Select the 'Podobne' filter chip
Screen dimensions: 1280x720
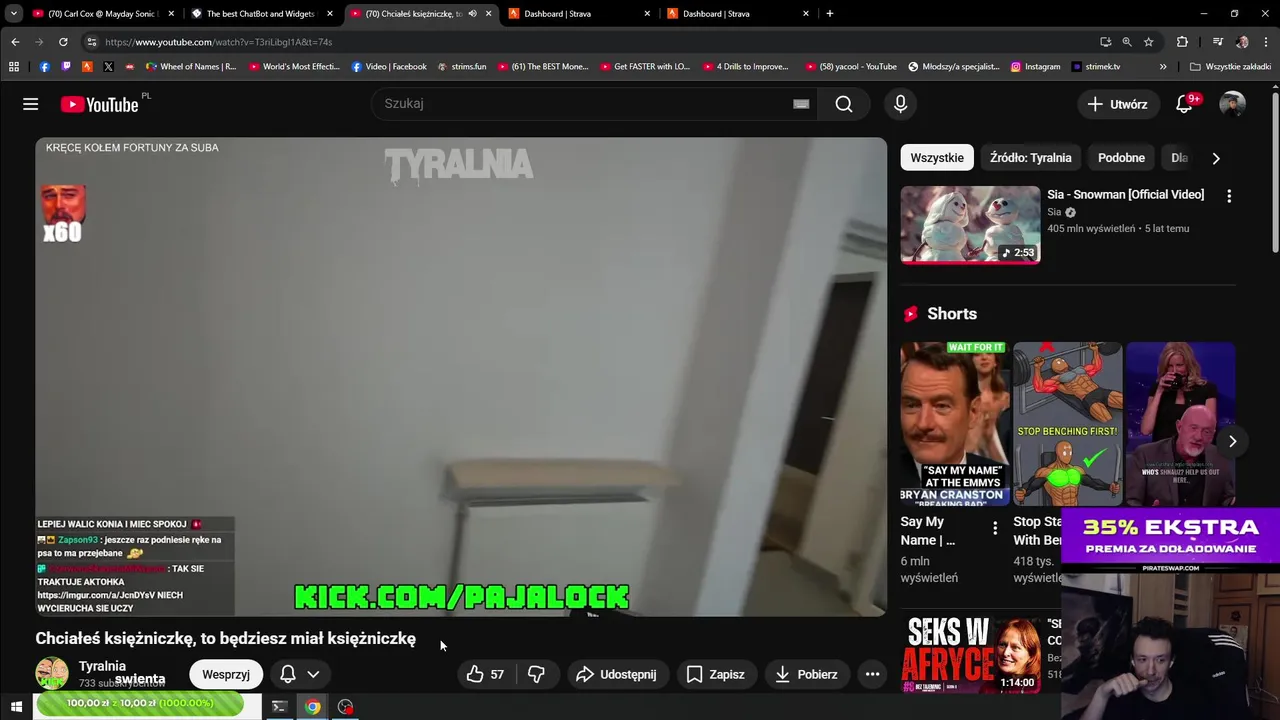tap(1121, 158)
